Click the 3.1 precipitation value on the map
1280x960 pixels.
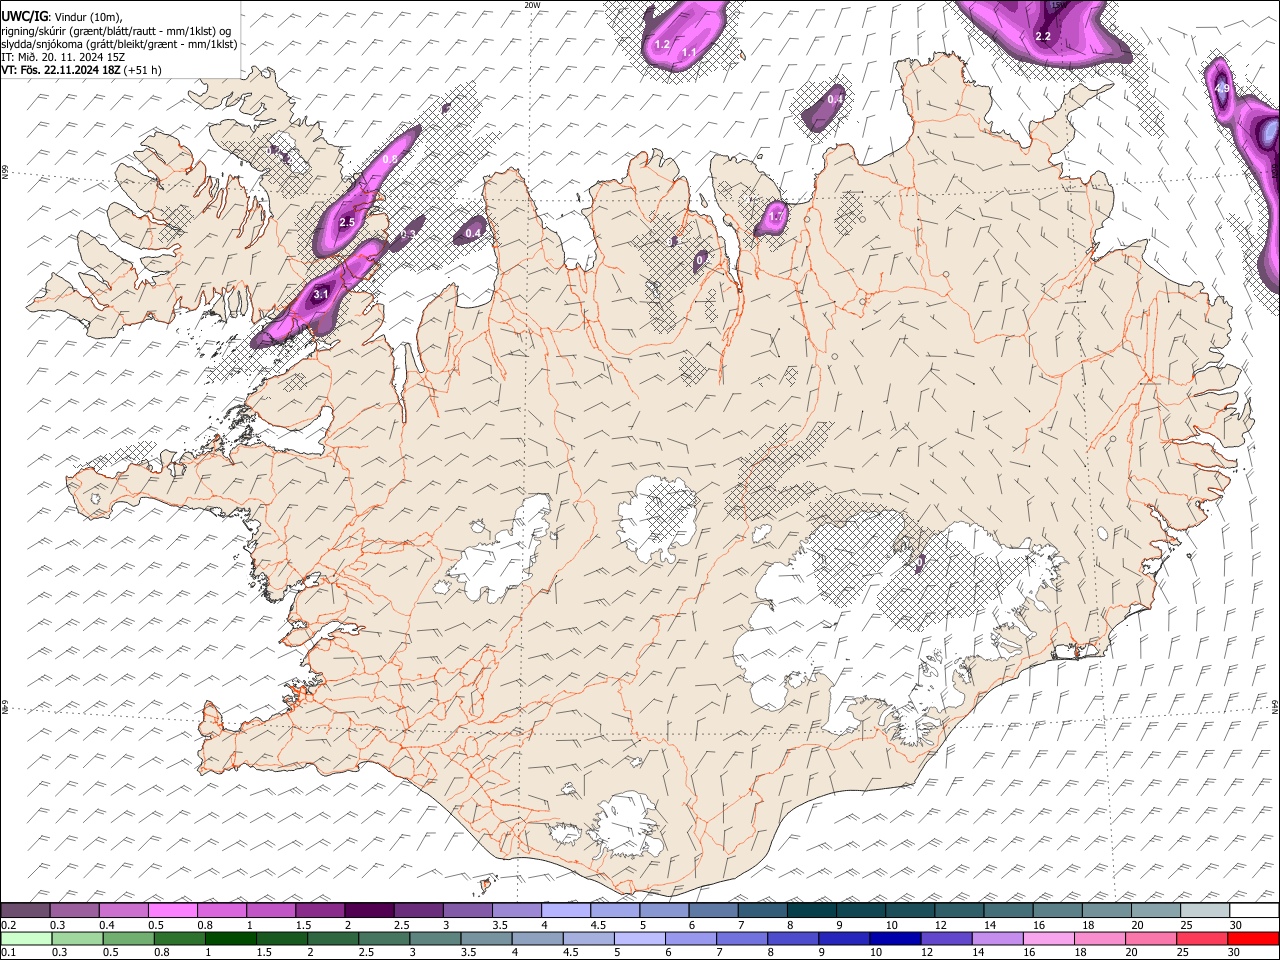point(320,295)
